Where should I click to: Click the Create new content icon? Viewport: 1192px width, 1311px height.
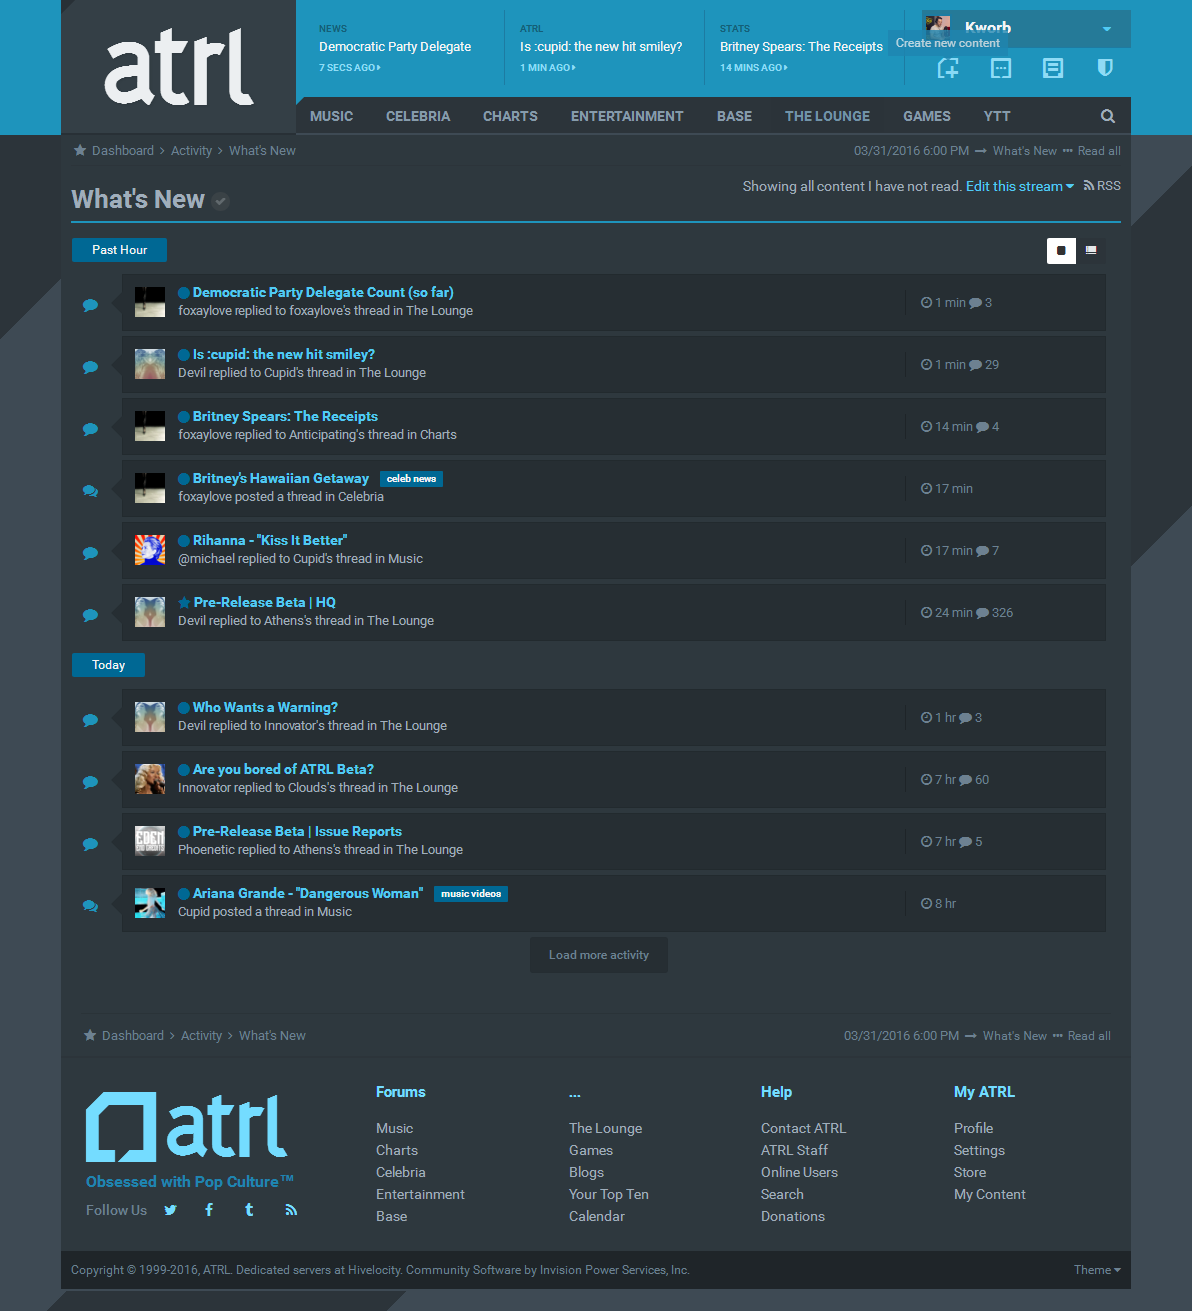[x=948, y=68]
